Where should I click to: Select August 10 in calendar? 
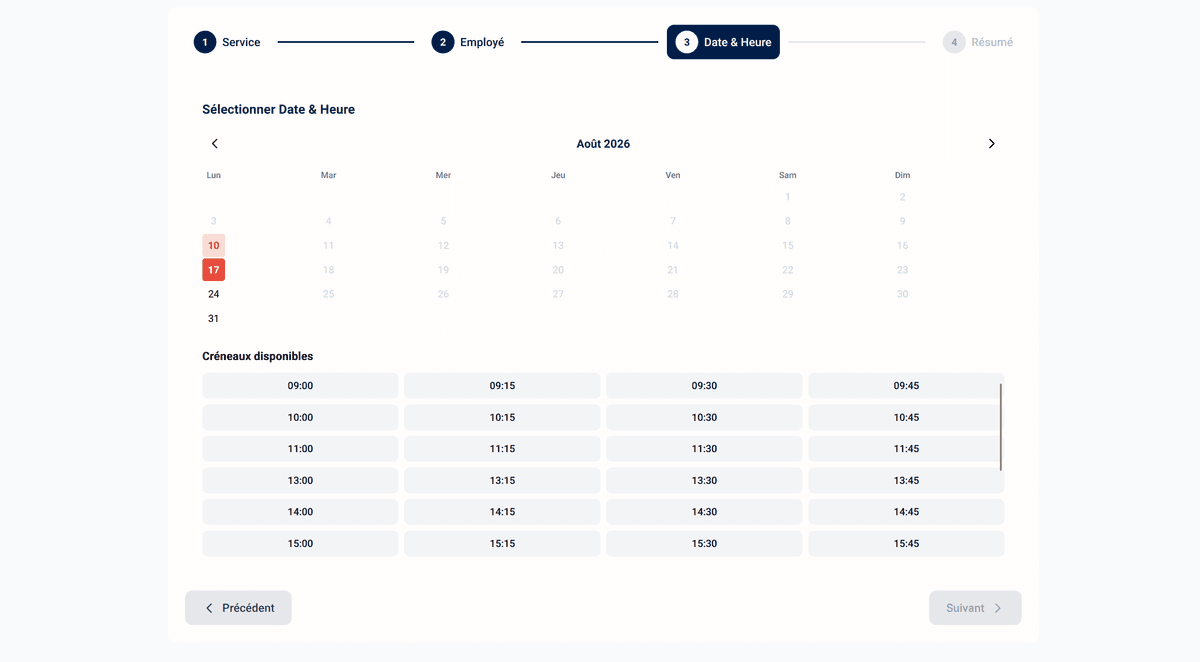(213, 245)
